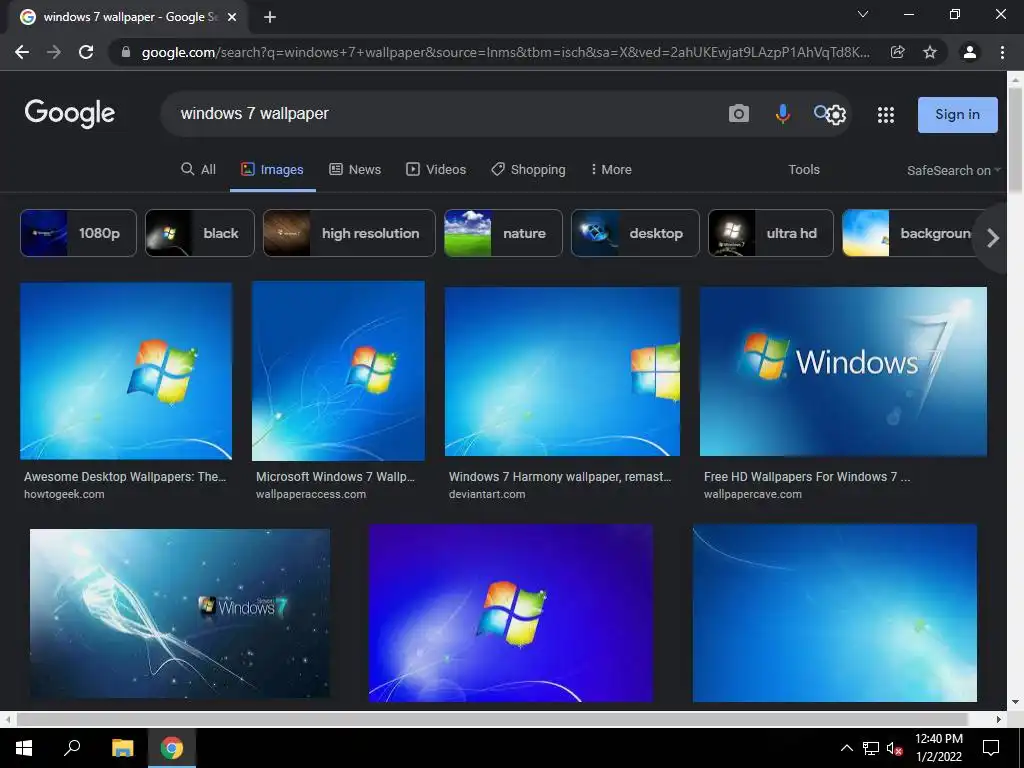1024x768 pixels.
Task: Open the Windows Start menu
Action: (x=24, y=748)
